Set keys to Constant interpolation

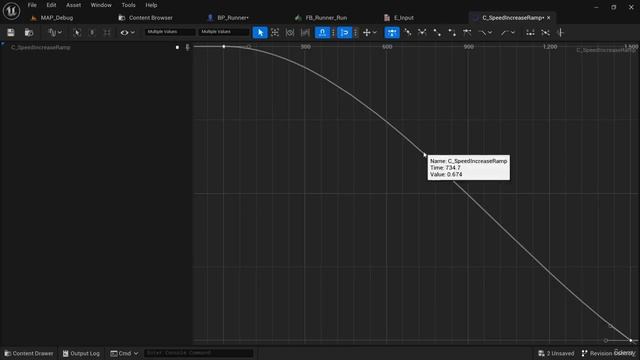(452, 33)
